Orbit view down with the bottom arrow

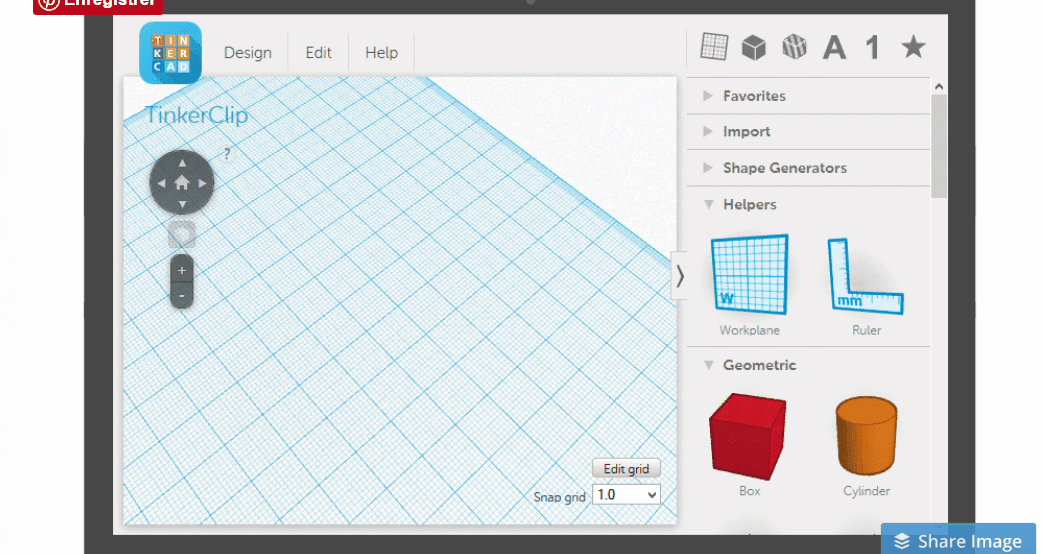click(x=182, y=204)
